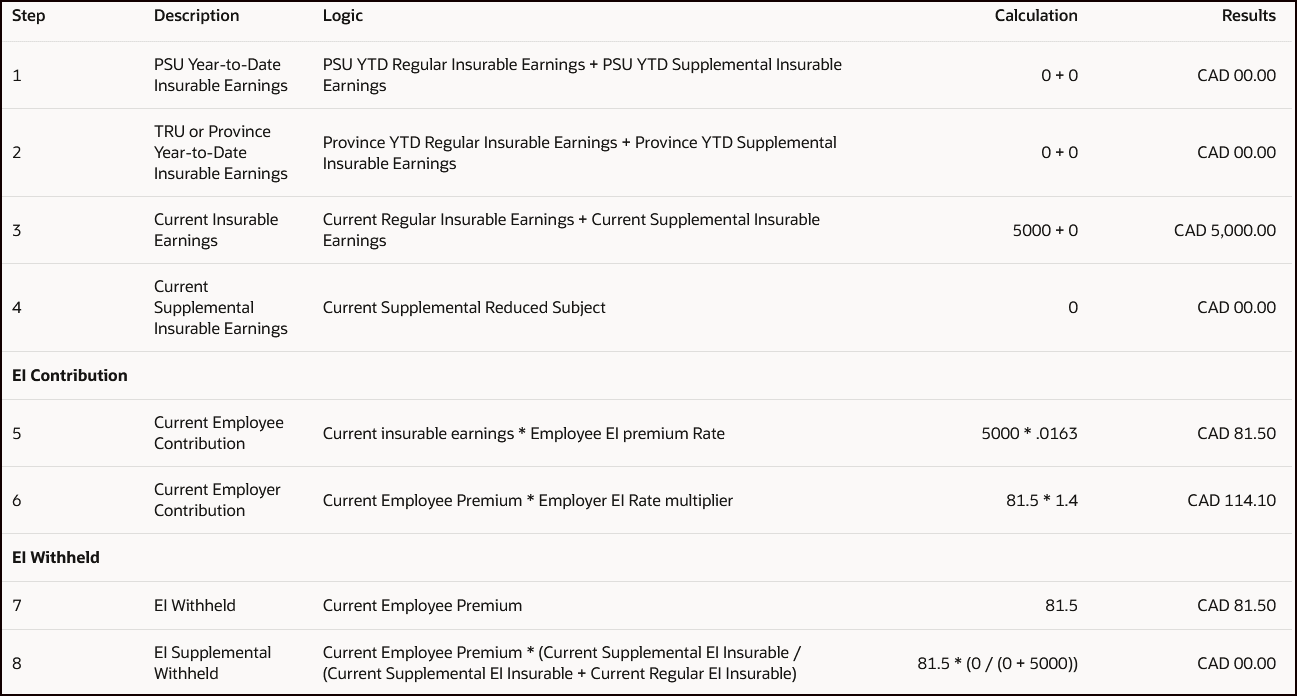Screen dimensions: 1297x696
Task: Select the CAD 5,000.00 result
Action: point(1225,230)
